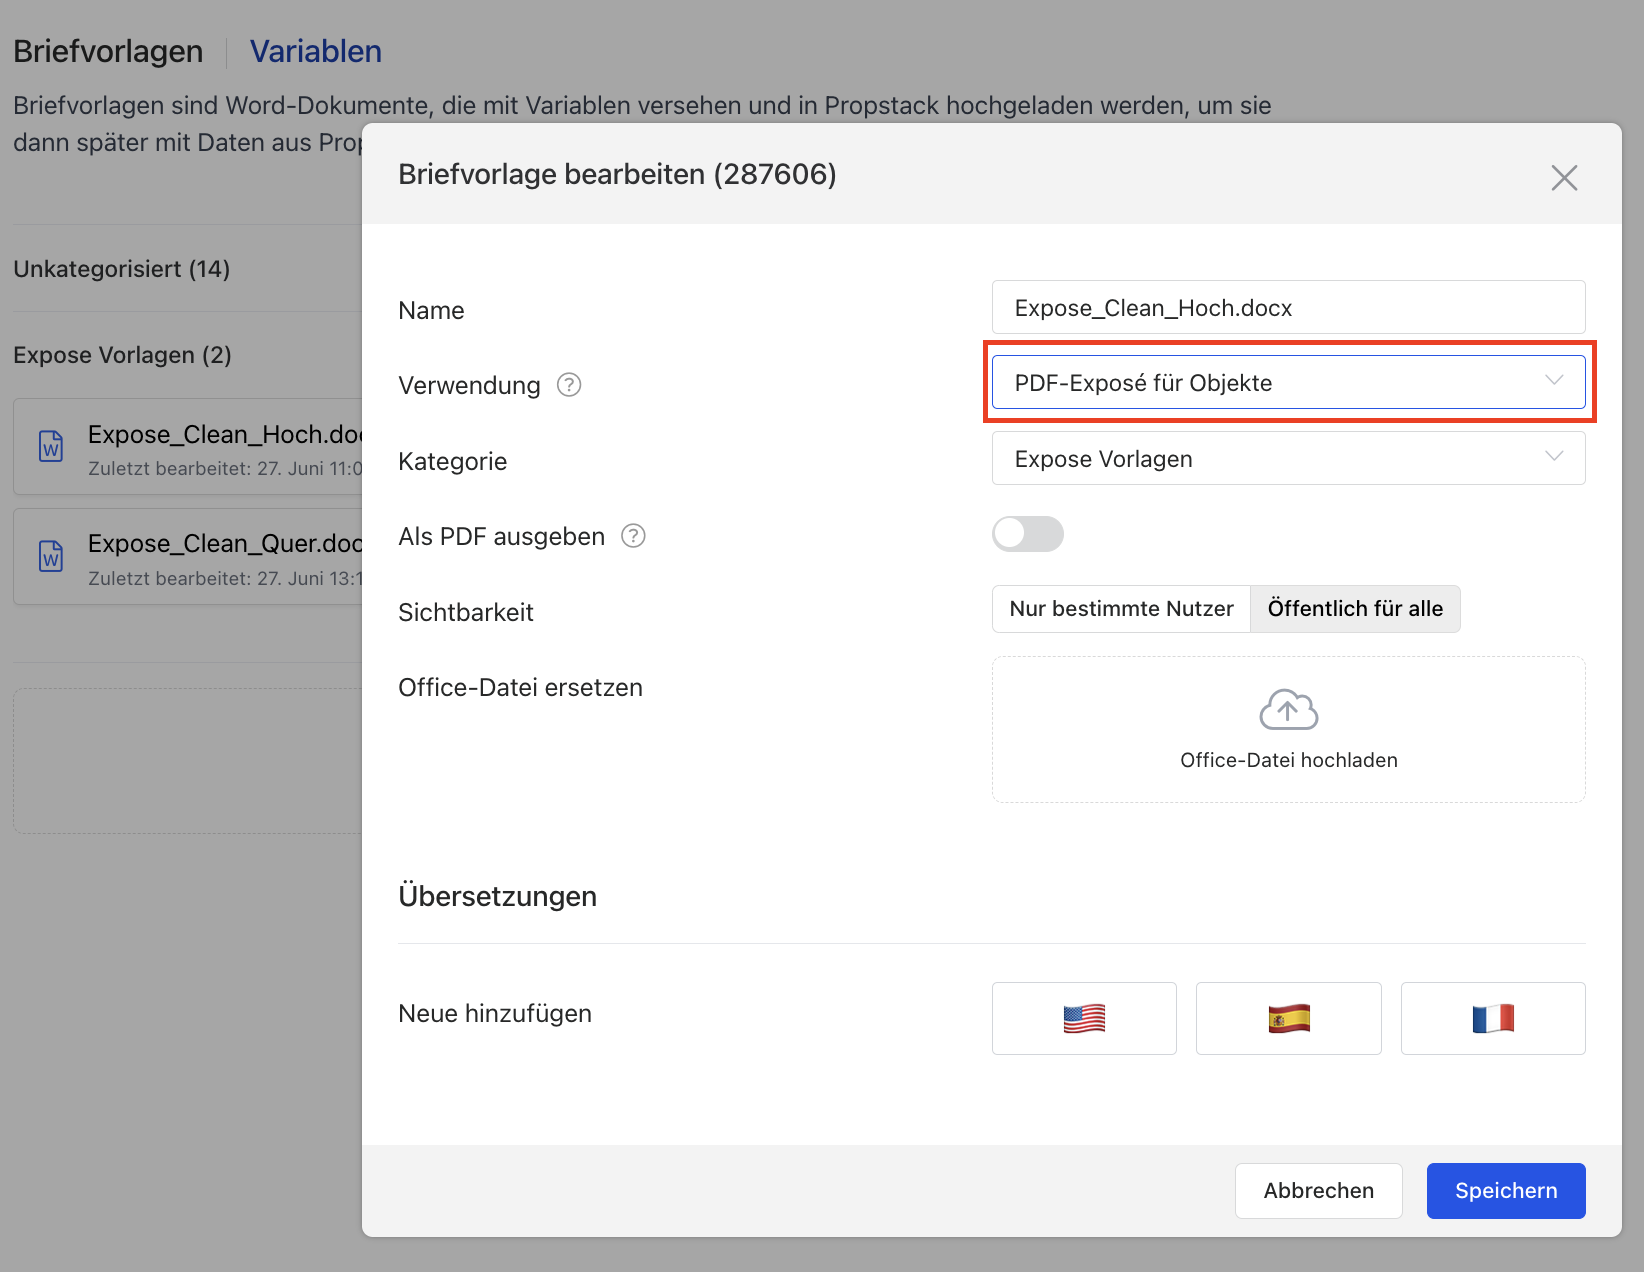1644x1272 pixels.
Task: Click the help icon next to Verwendung
Action: click(x=569, y=385)
